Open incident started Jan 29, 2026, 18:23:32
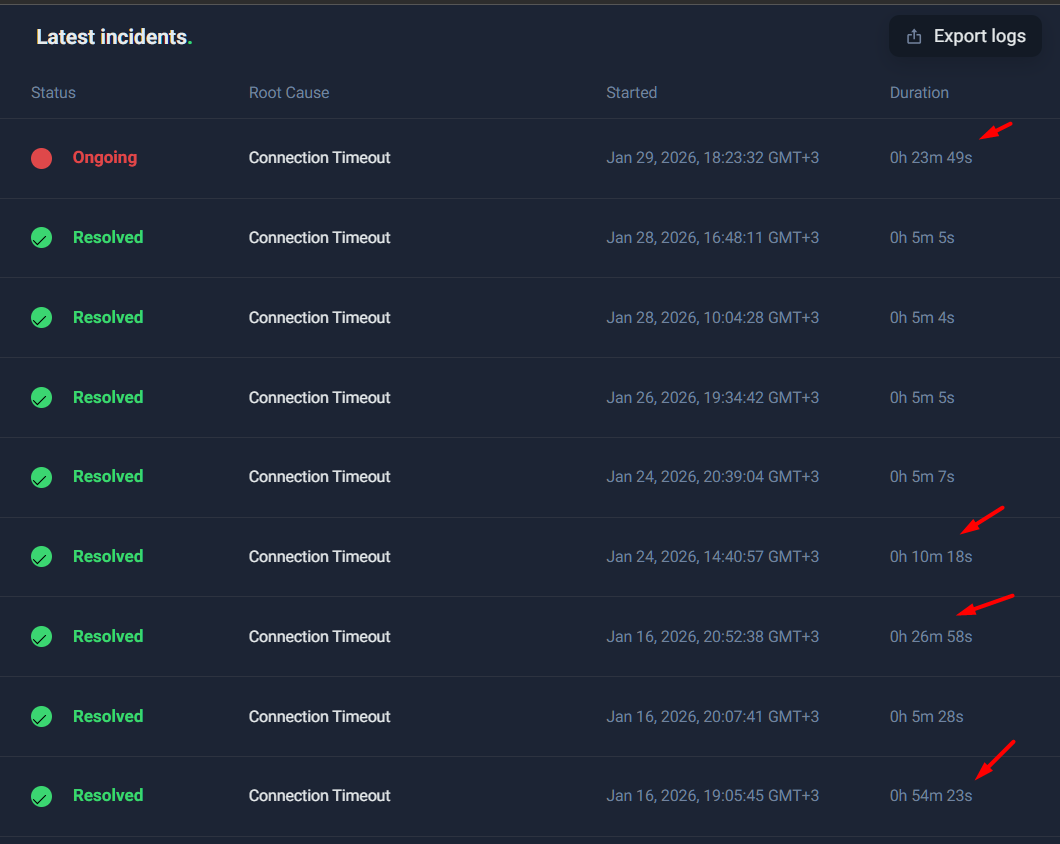 pyautogui.click(x=713, y=158)
